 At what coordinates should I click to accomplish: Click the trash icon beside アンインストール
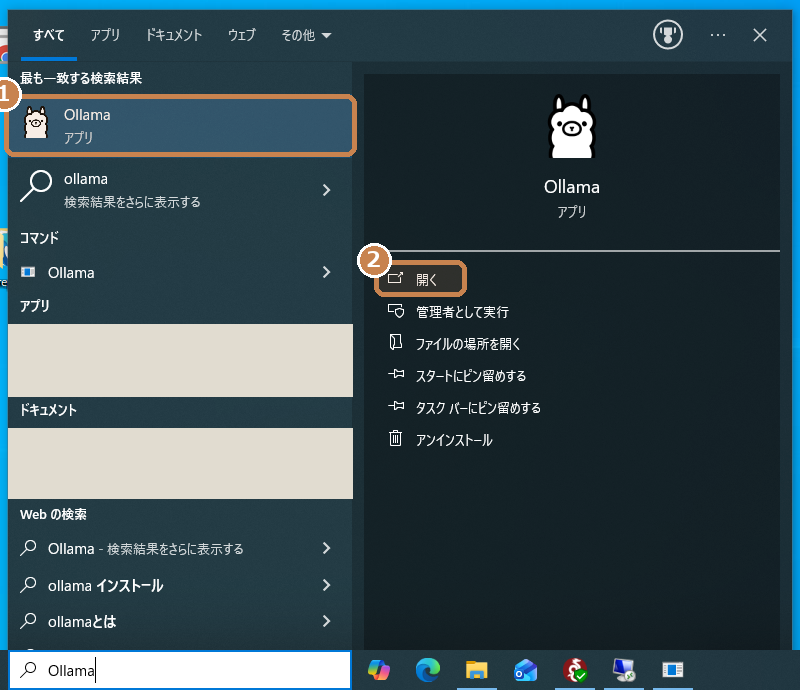pos(395,438)
